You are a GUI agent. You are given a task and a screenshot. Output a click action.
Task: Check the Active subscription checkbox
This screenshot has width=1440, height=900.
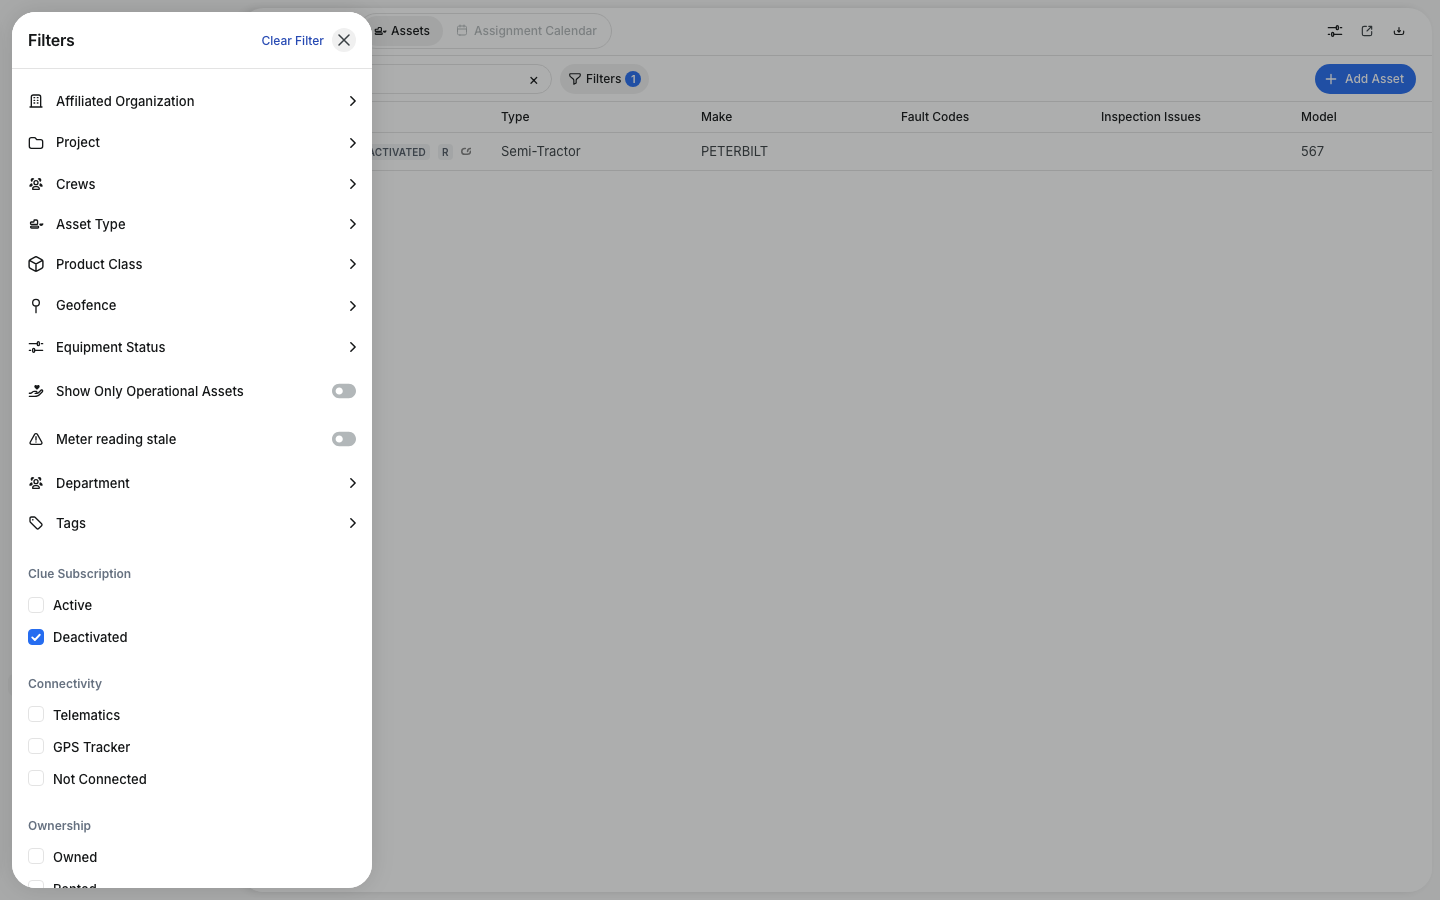pyautogui.click(x=36, y=605)
